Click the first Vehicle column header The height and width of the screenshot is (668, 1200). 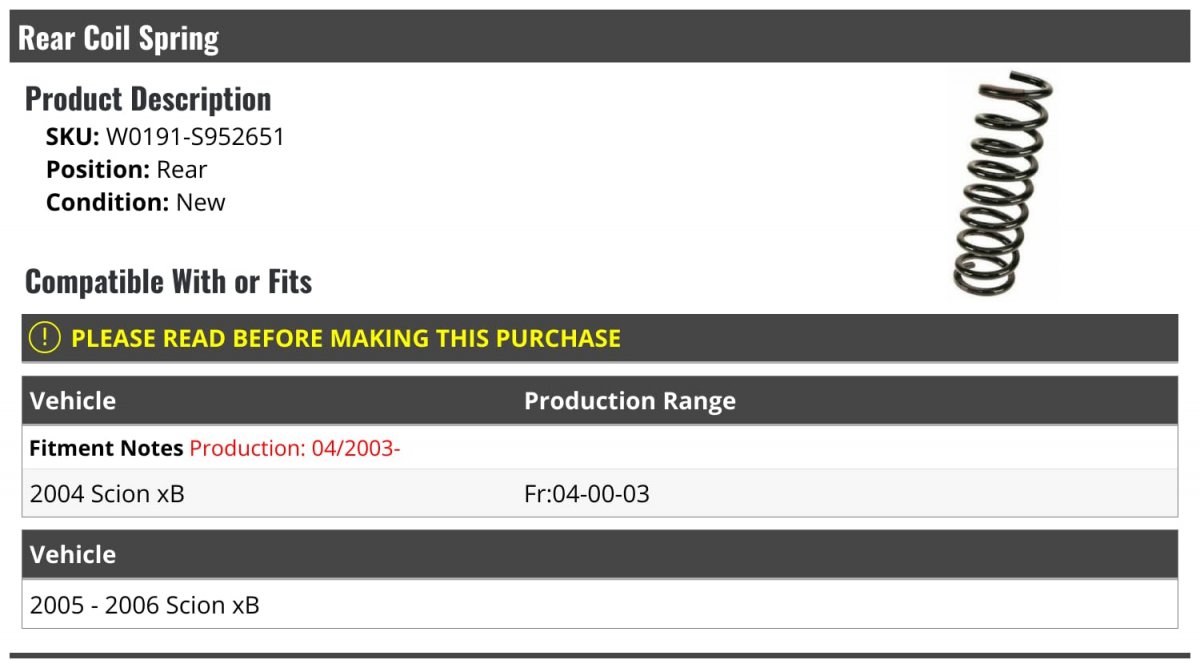point(73,401)
